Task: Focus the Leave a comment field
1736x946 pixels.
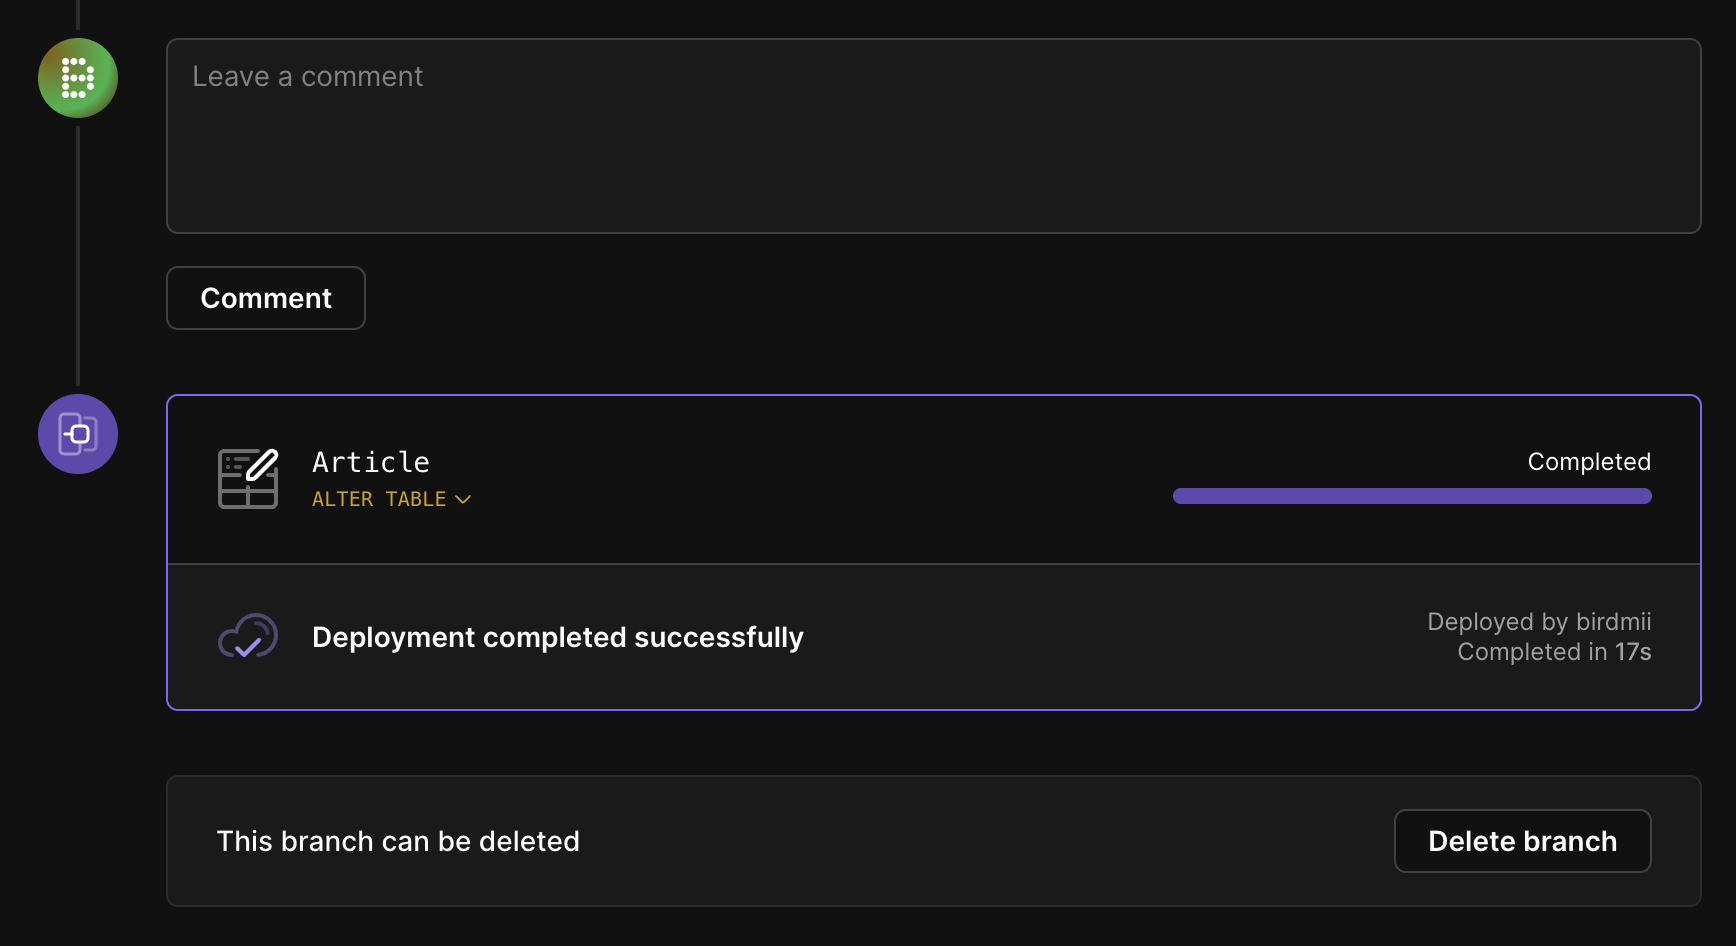Action: [x=934, y=136]
